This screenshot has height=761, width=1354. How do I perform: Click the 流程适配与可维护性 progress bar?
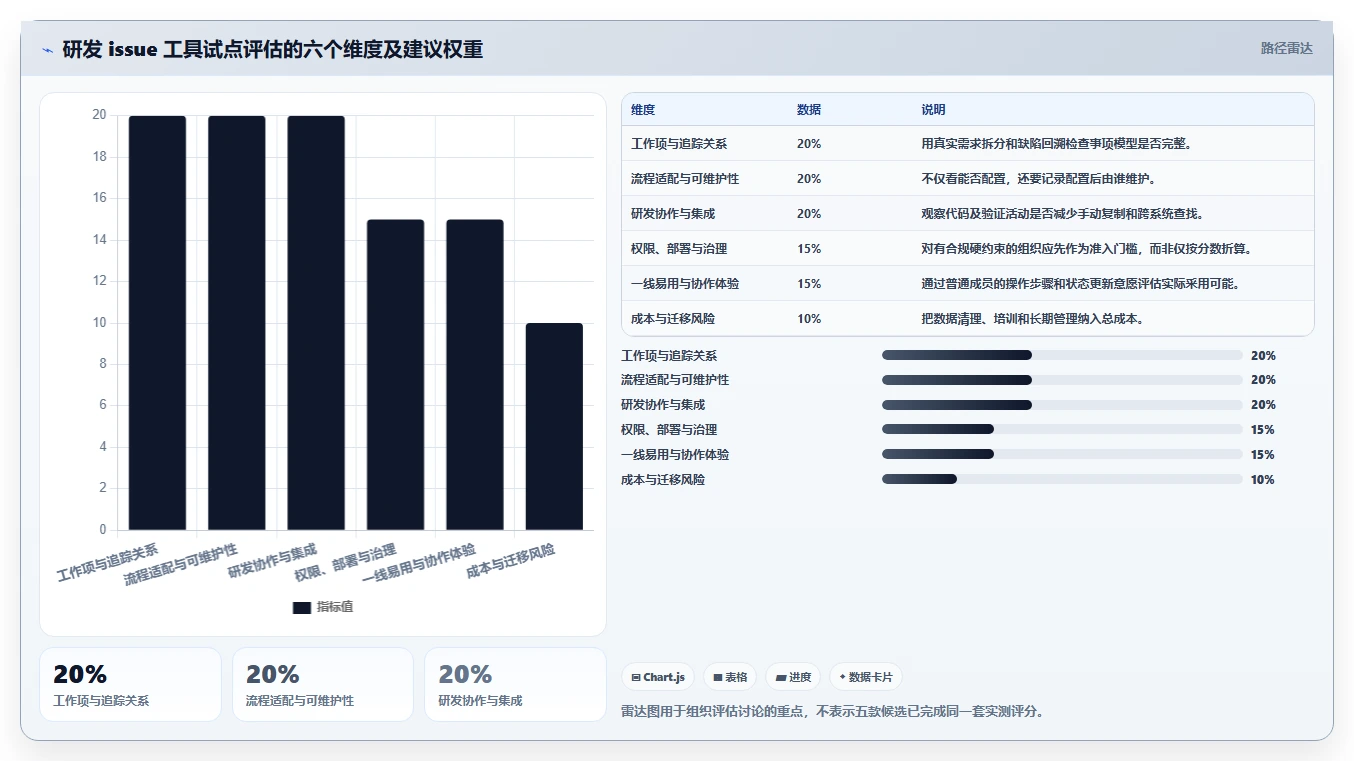(x=1062, y=380)
